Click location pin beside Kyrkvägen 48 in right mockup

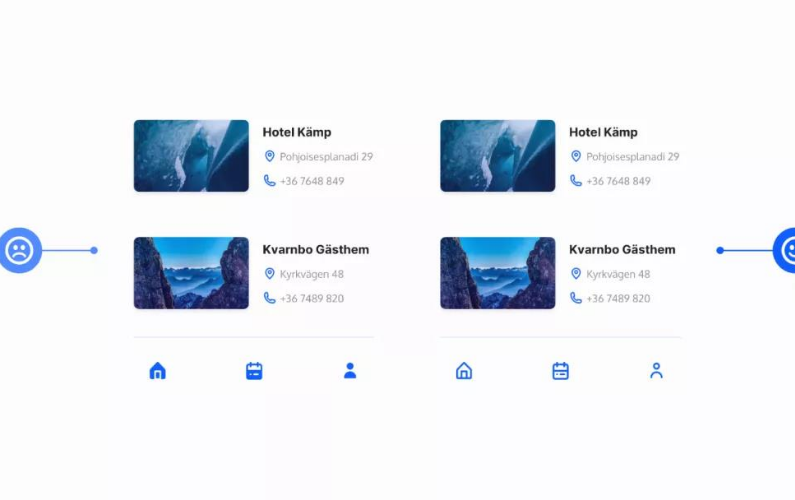click(x=576, y=274)
